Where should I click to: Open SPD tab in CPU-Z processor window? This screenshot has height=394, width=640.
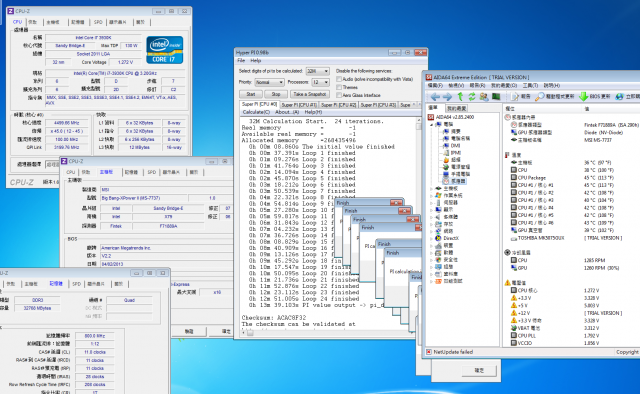coord(98,22)
